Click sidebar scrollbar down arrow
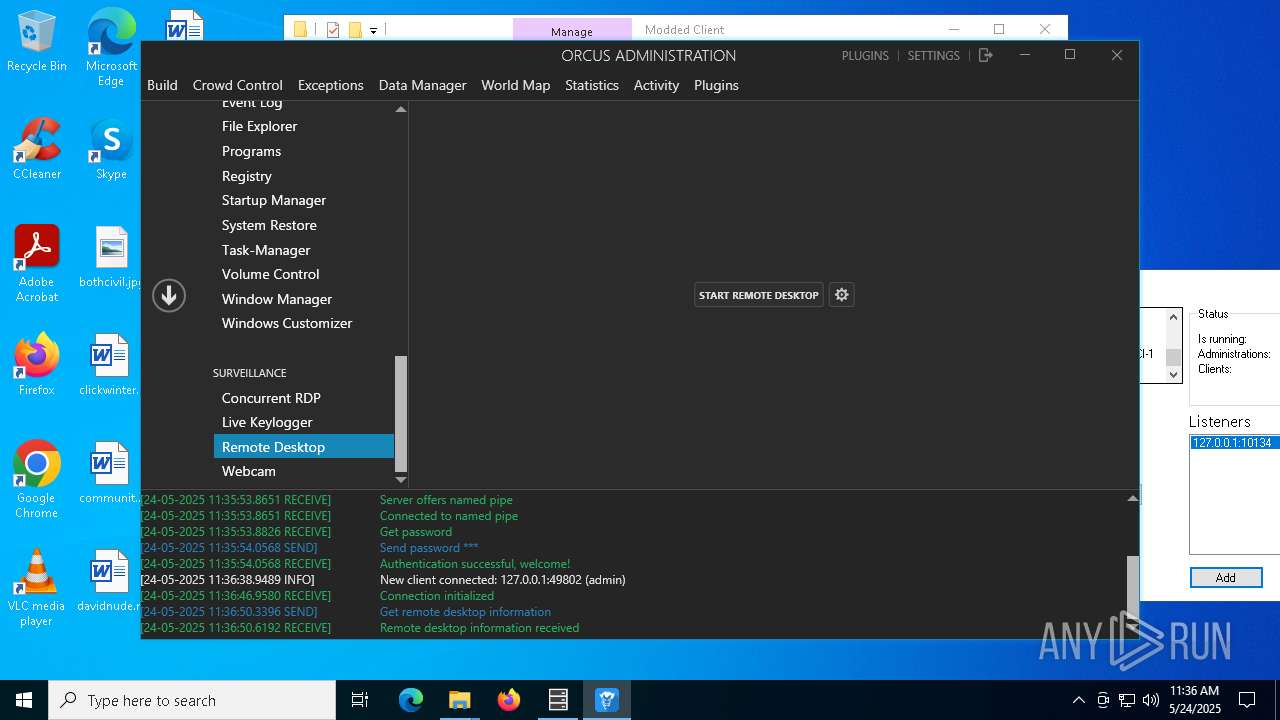1280x720 pixels. (401, 480)
